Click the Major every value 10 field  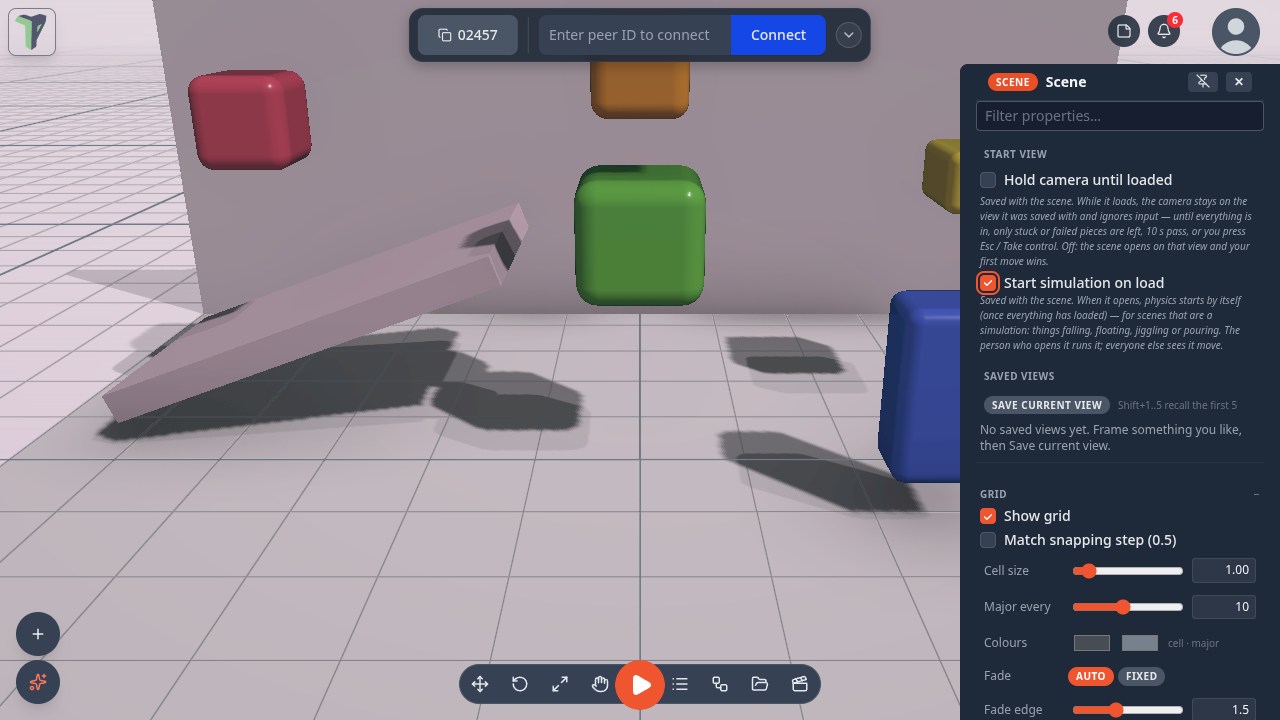1224,606
